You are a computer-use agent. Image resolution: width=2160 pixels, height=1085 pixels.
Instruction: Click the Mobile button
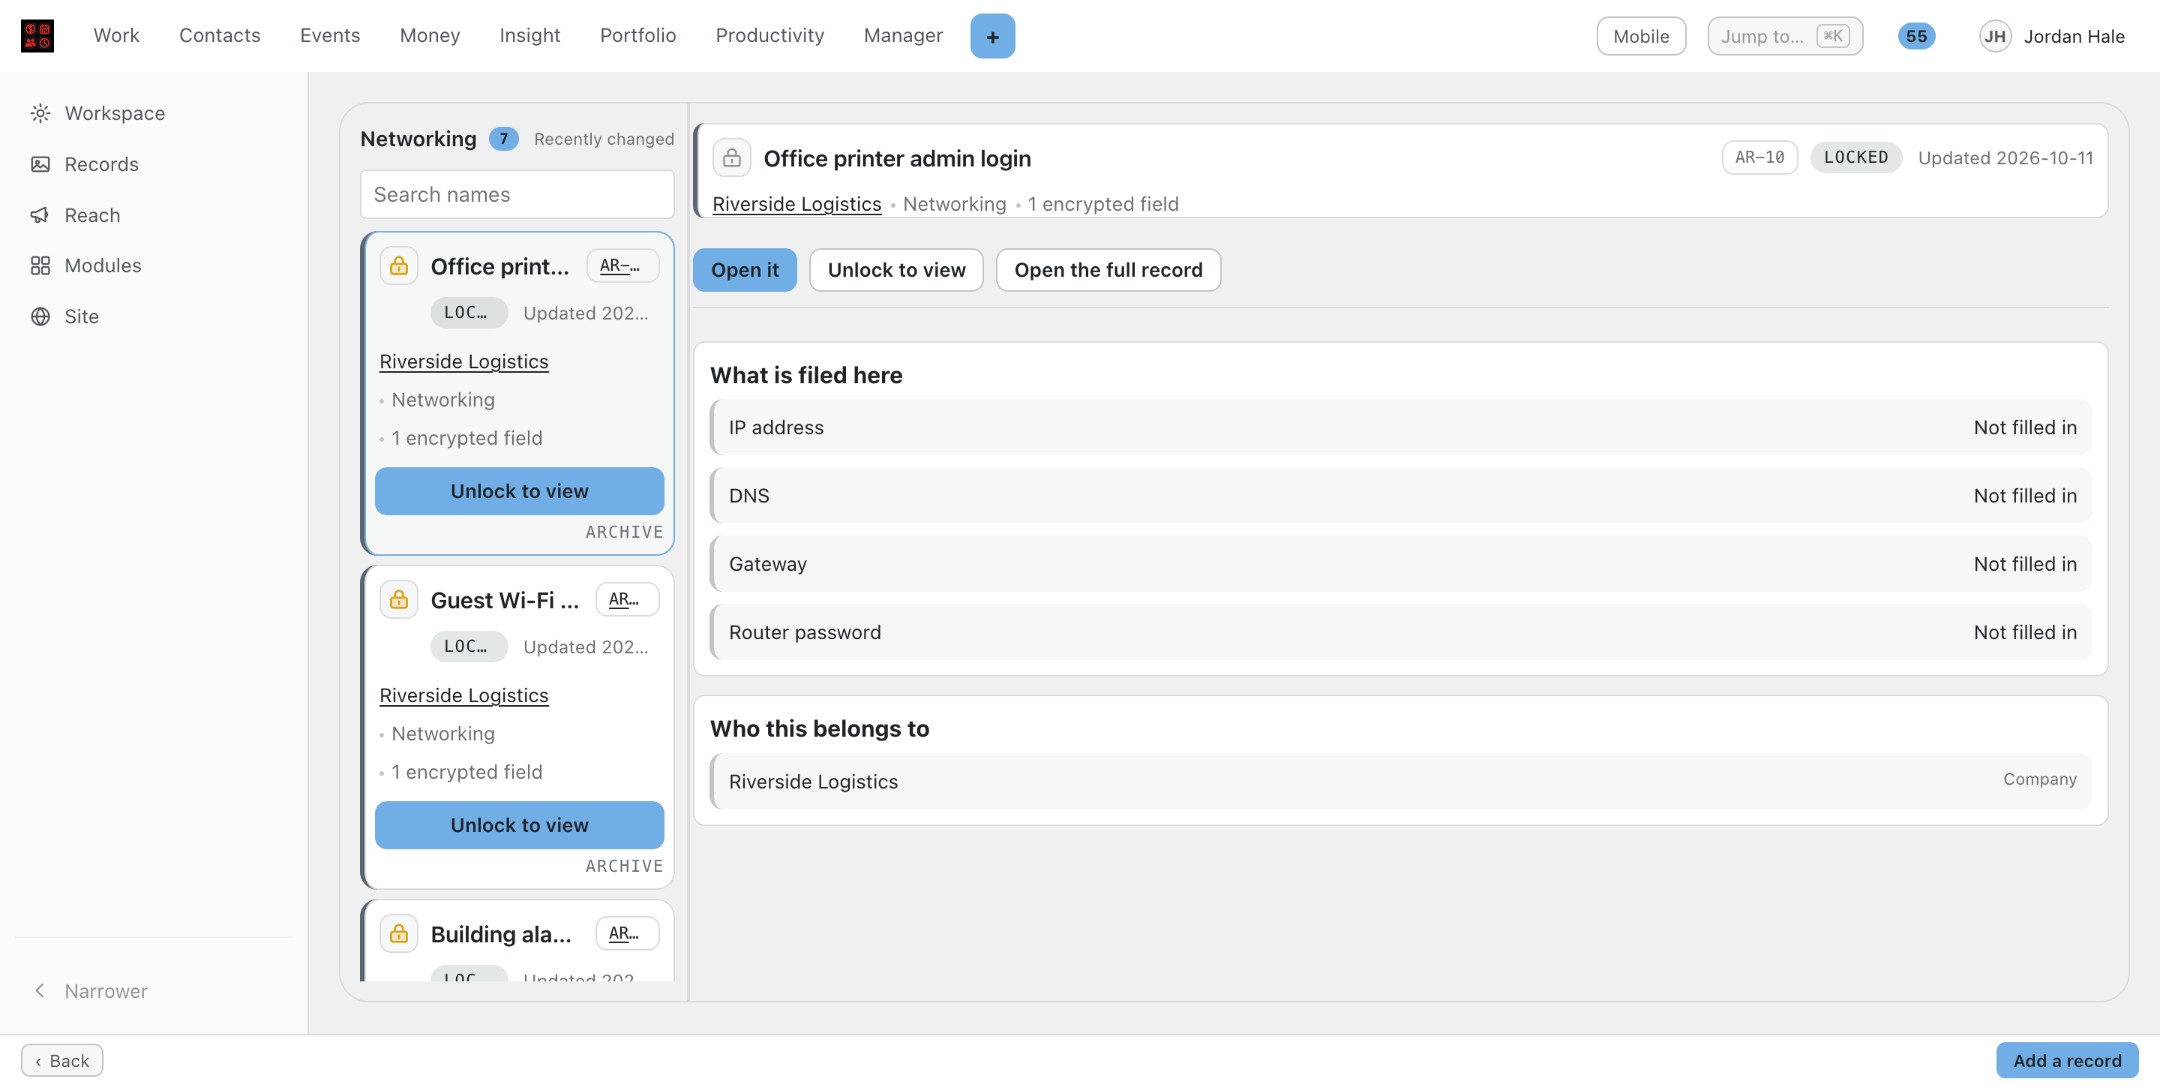1641,36
